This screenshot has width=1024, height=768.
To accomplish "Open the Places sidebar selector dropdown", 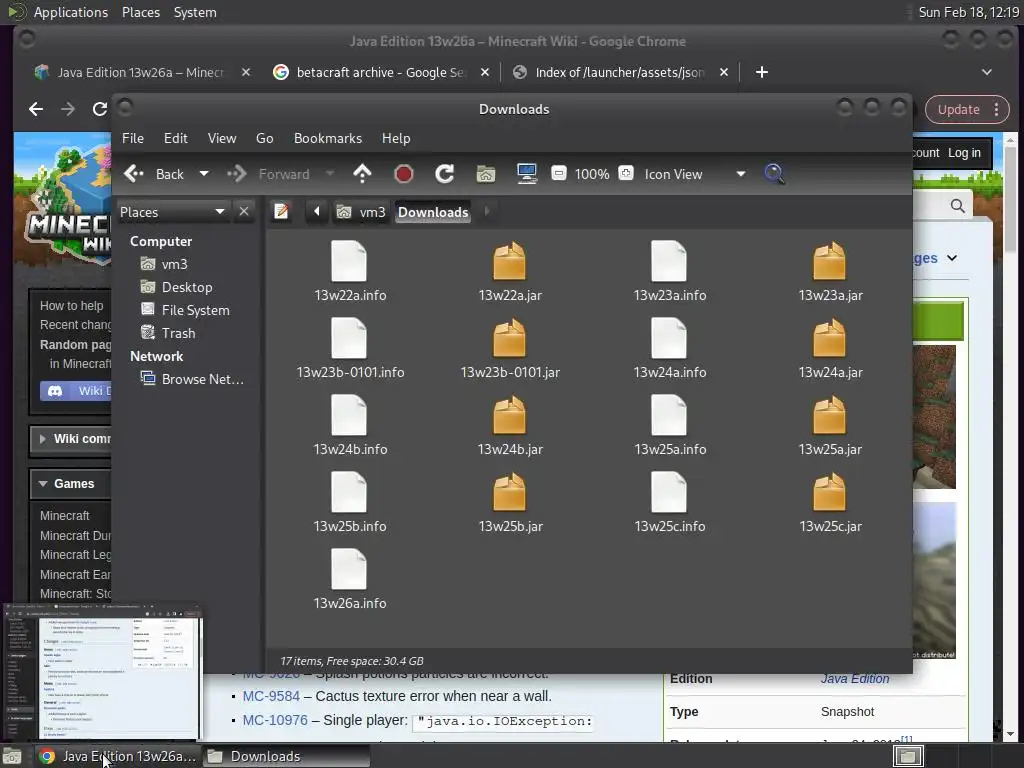I will click(172, 212).
